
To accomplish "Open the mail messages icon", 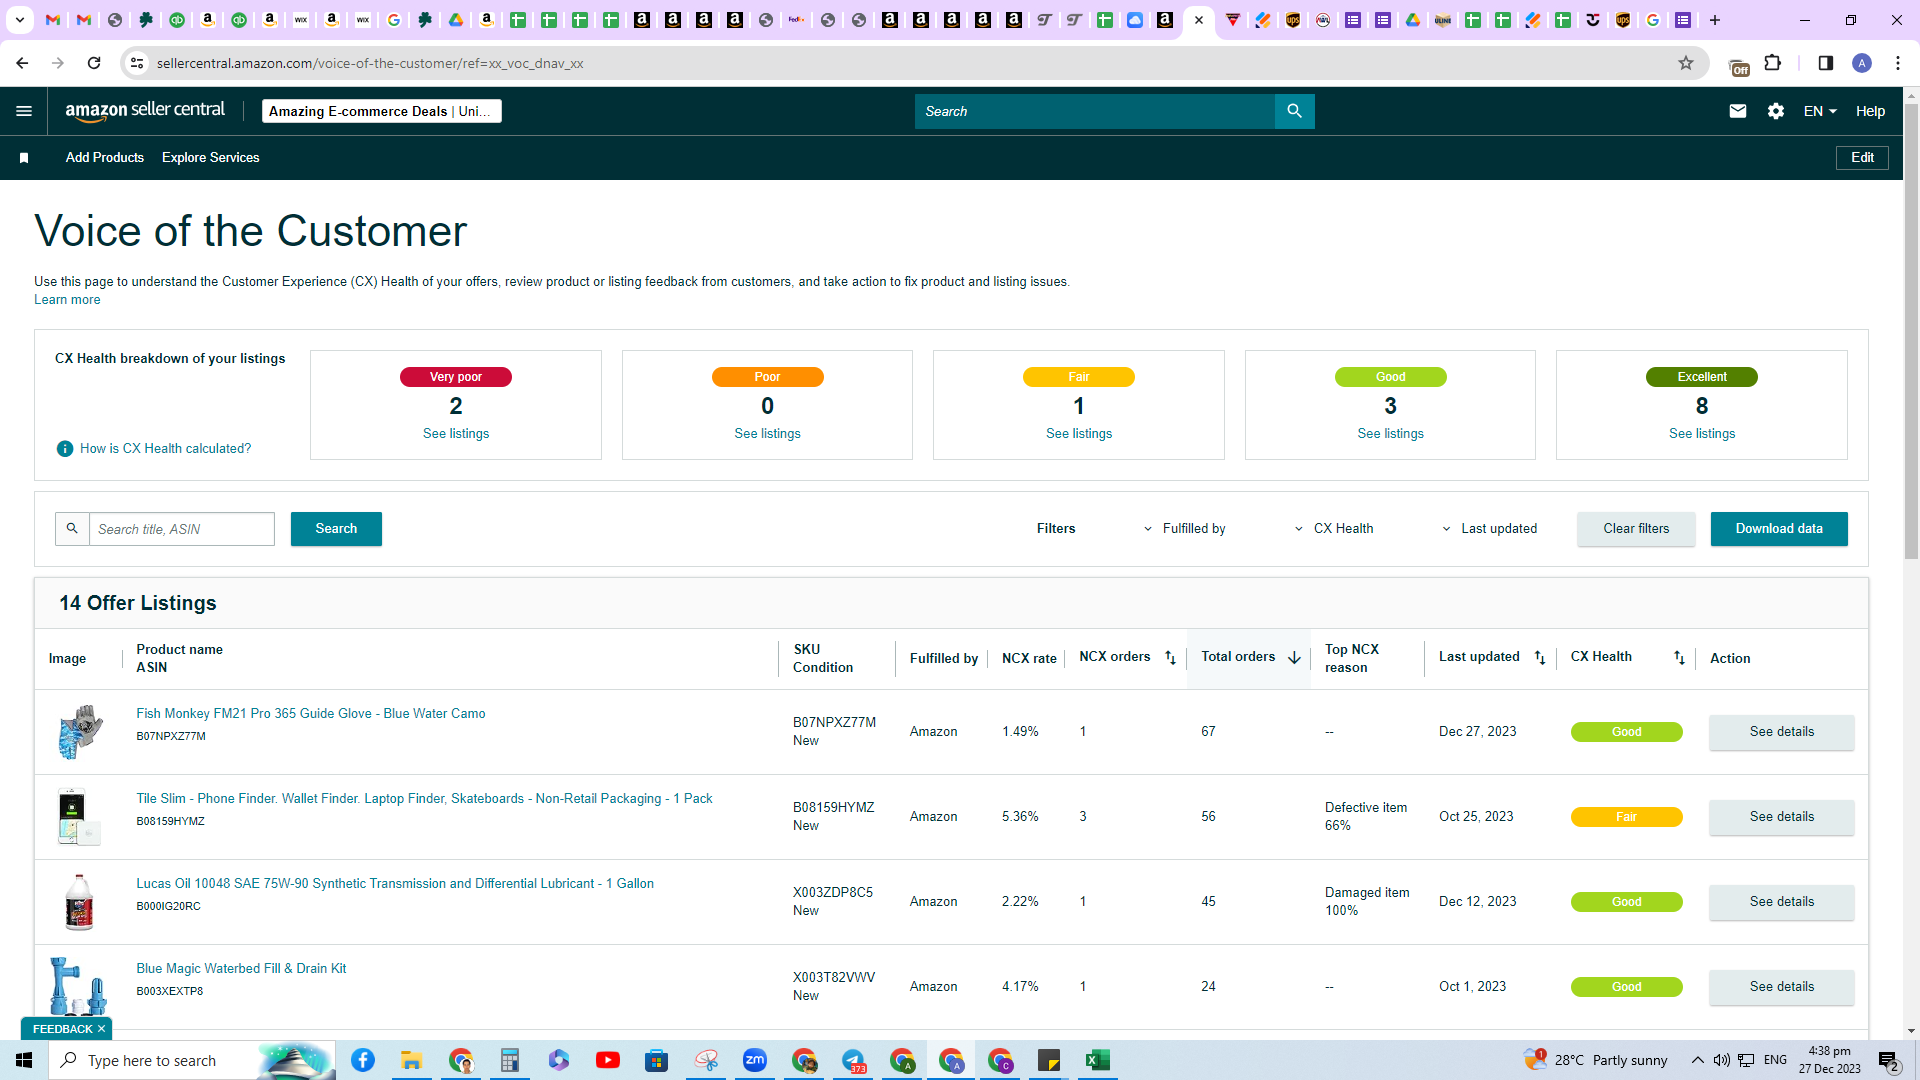I will (1738, 111).
